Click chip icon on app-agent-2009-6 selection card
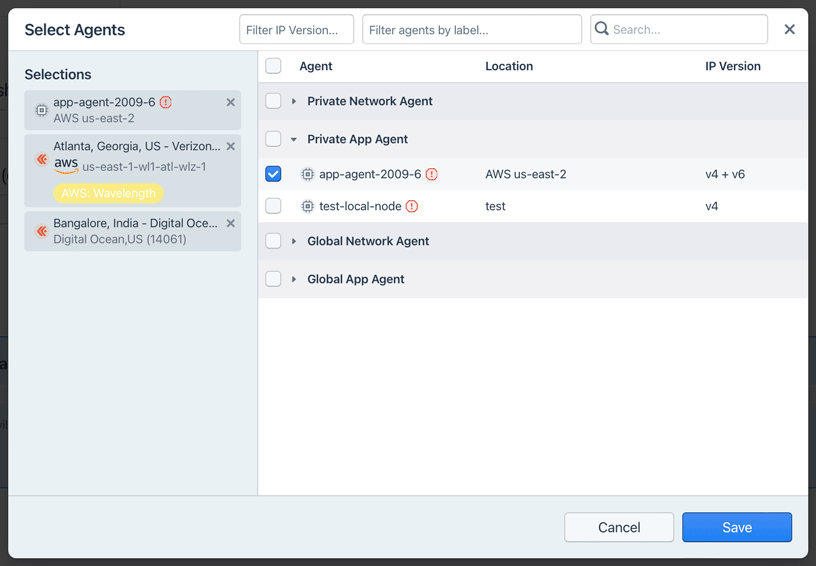The width and height of the screenshot is (816, 566). tap(42, 110)
